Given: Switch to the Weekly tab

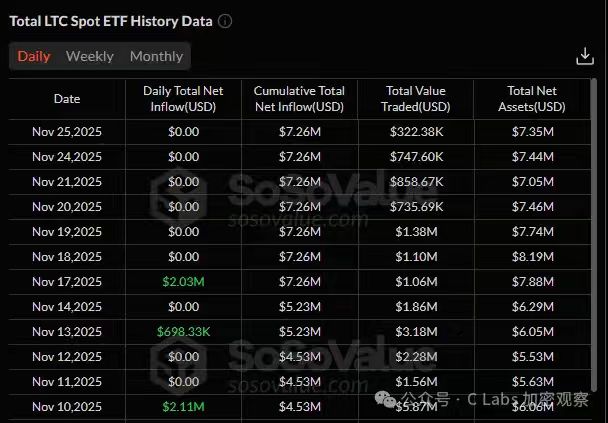Looking at the screenshot, I should [90, 57].
